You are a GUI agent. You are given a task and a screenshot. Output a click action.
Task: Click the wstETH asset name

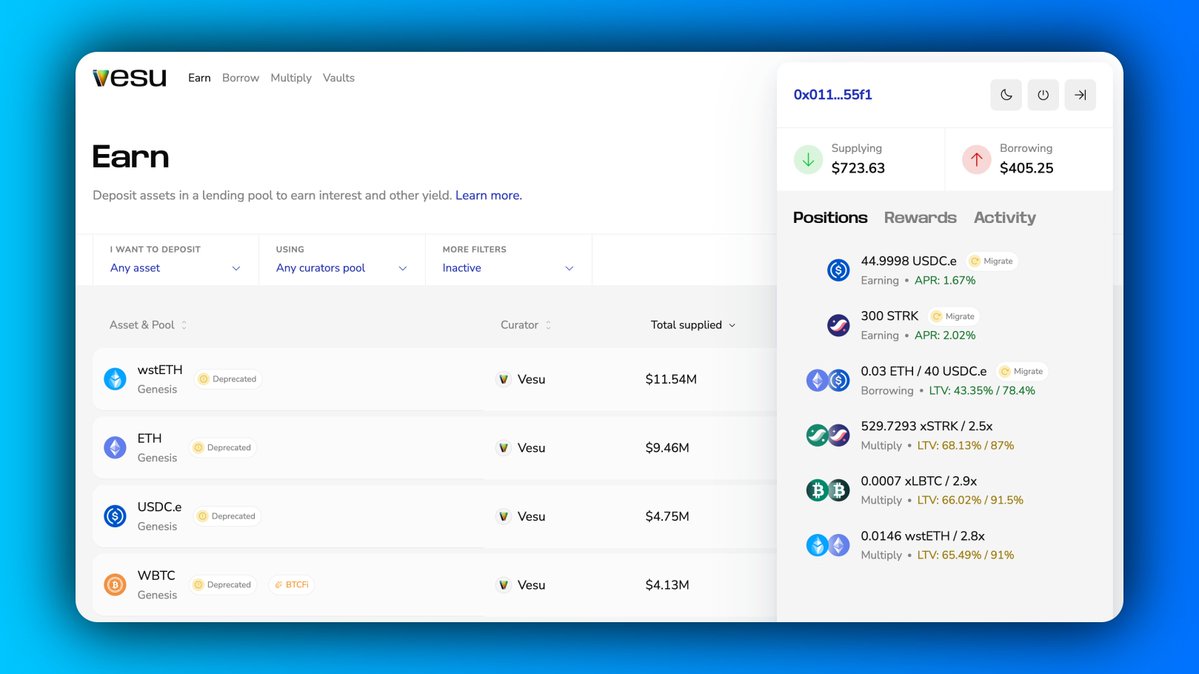160,370
